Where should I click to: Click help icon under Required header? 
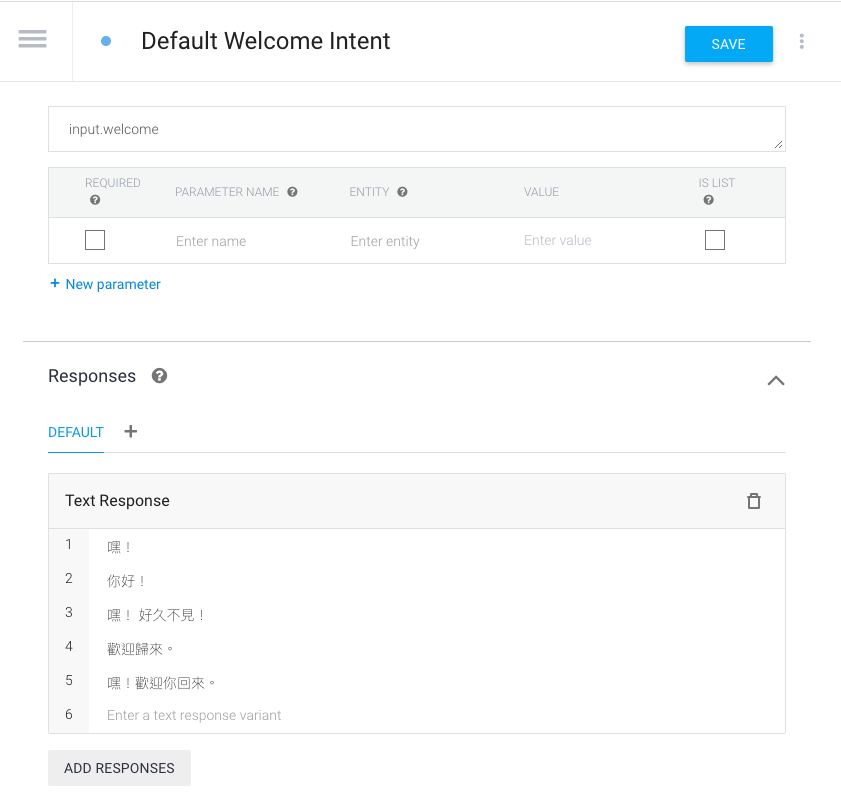95,200
